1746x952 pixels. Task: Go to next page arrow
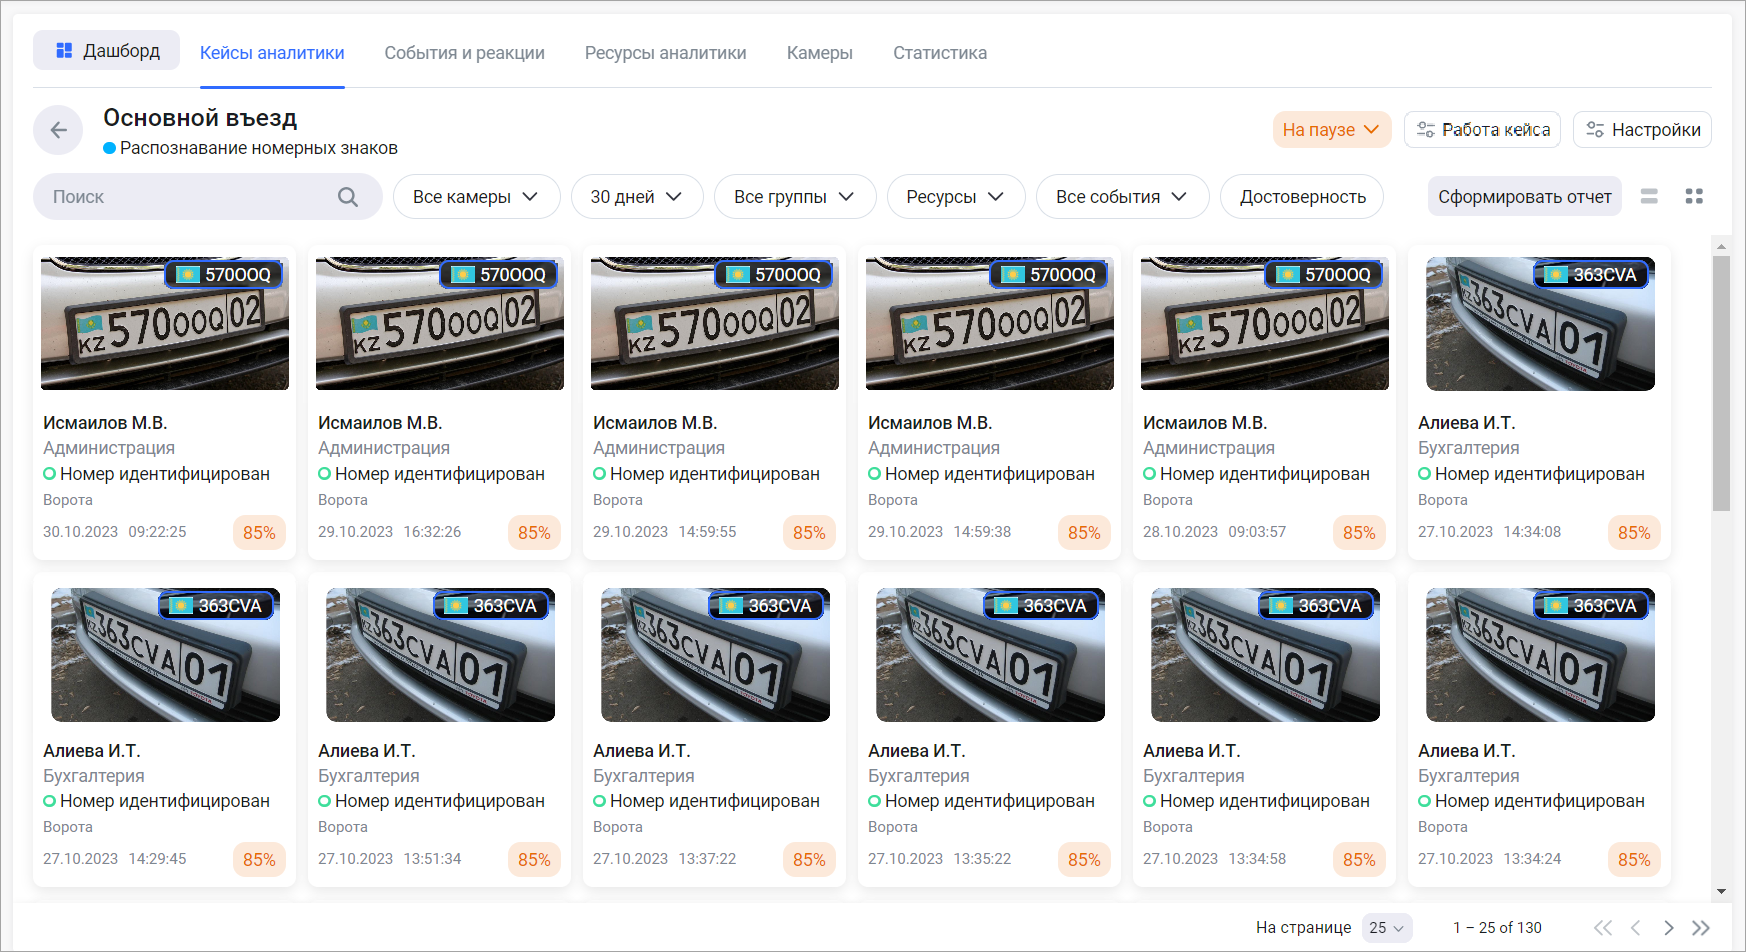pos(1668,928)
